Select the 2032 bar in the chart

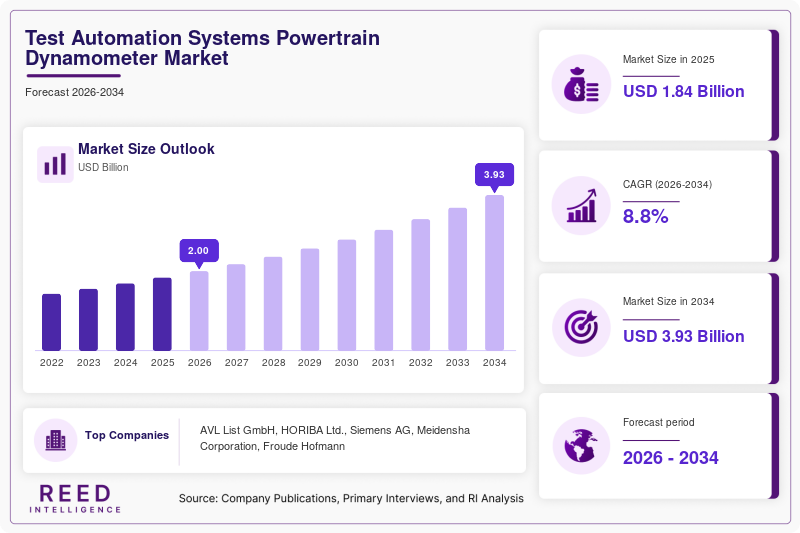(x=420, y=285)
